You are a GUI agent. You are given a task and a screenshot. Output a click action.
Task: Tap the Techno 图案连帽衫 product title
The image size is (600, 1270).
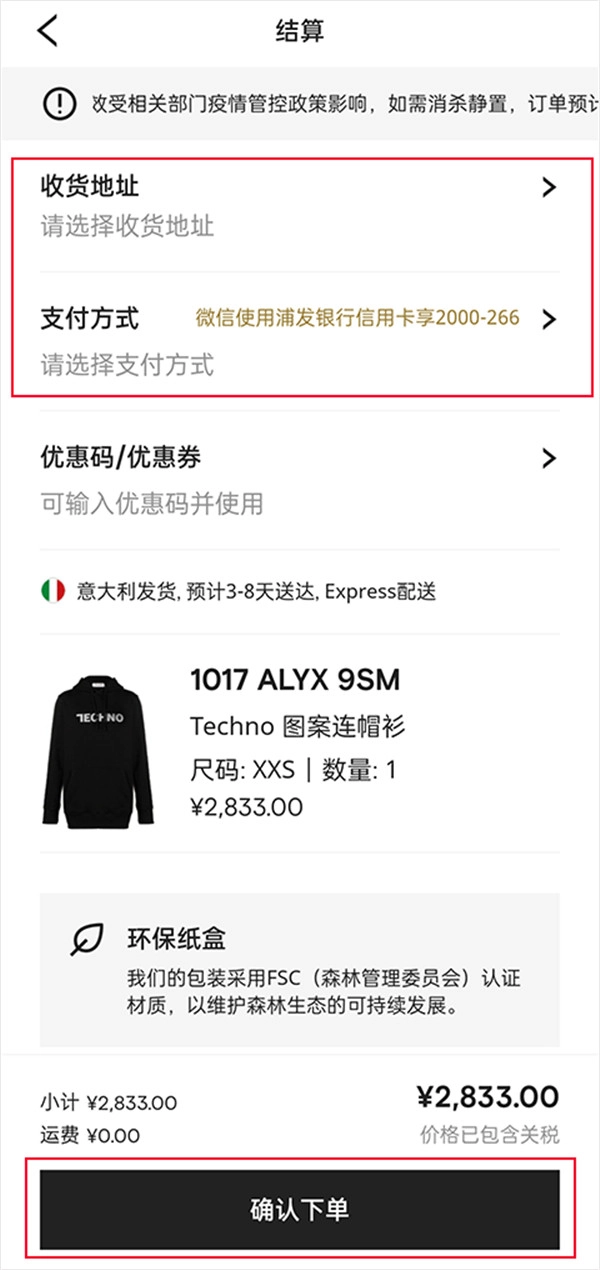[298, 727]
